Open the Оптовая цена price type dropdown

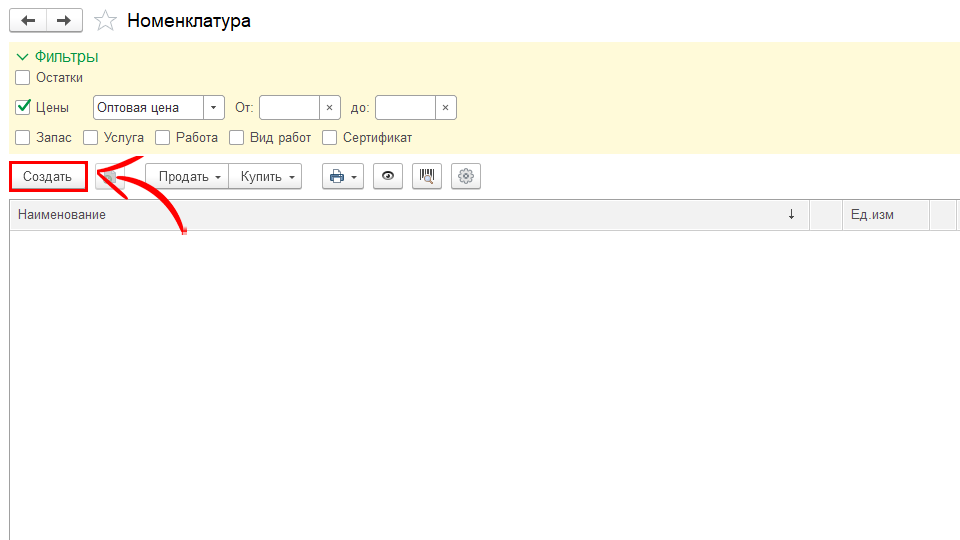coord(214,108)
